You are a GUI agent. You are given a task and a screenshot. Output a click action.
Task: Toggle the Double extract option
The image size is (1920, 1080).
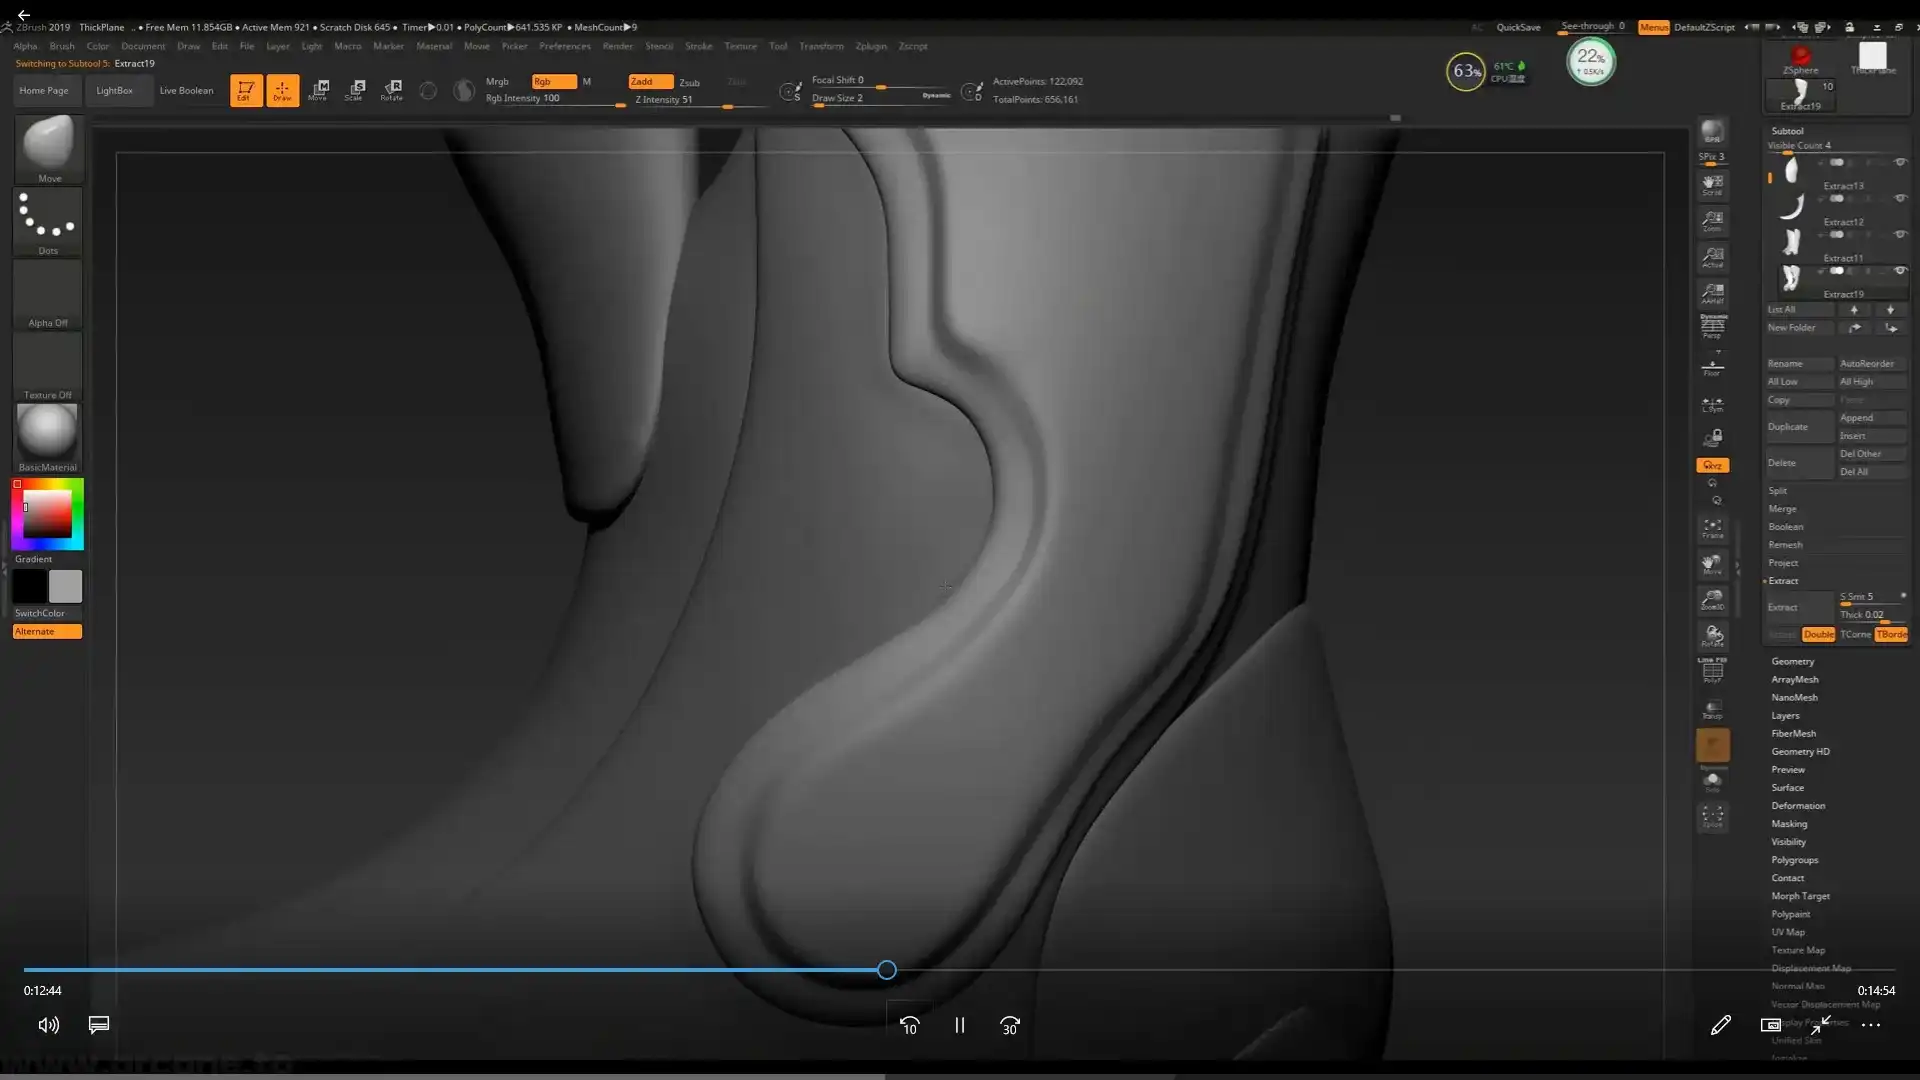click(x=1818, y=634)
